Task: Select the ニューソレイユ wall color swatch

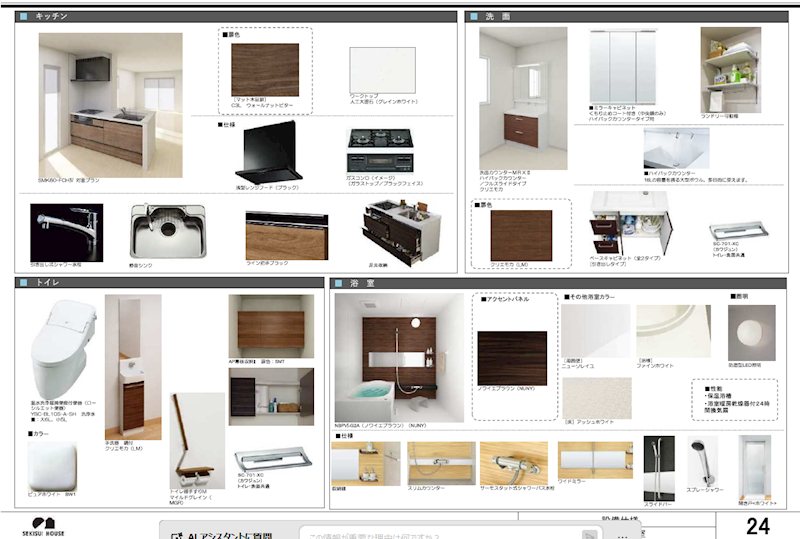Action: click(596, 331)
